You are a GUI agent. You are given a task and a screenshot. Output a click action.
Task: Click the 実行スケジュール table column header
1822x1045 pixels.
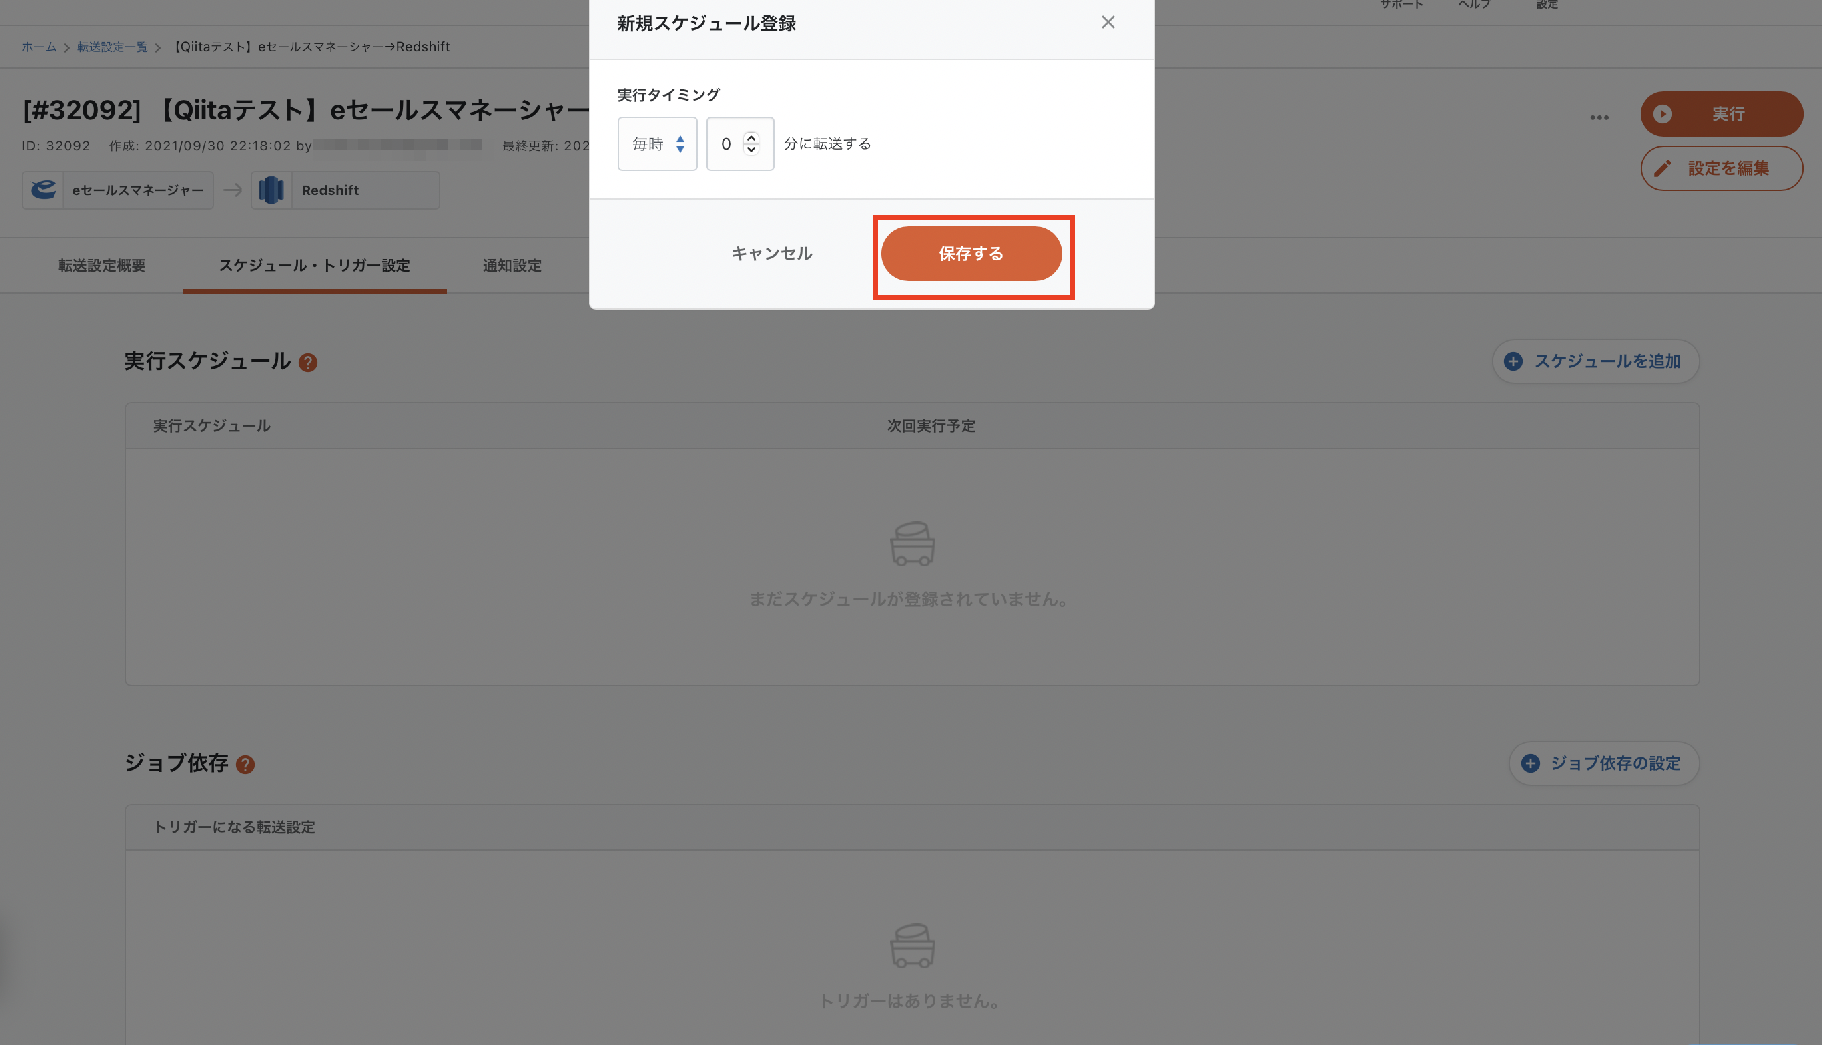(x=211, y=426)
